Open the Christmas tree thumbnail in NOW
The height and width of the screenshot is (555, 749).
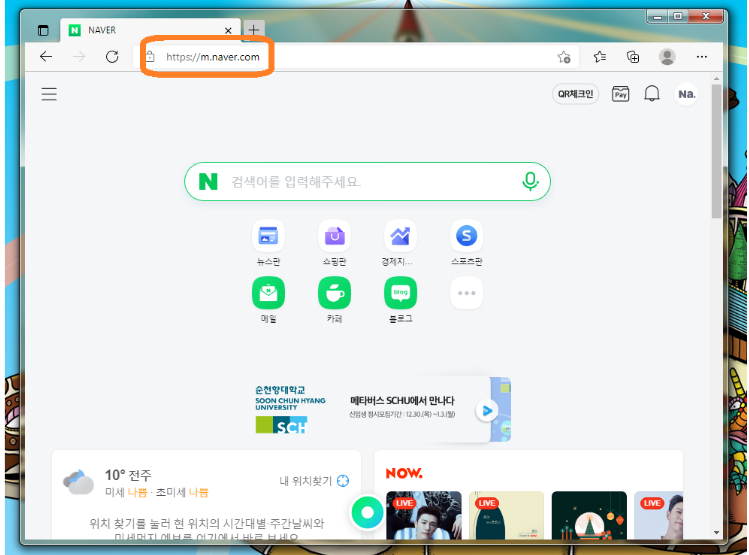(x=589, y=515)
